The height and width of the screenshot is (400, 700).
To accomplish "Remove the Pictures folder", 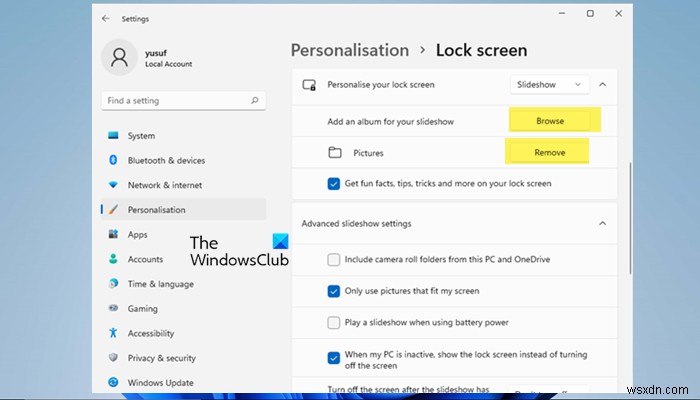I will [550, 153].
